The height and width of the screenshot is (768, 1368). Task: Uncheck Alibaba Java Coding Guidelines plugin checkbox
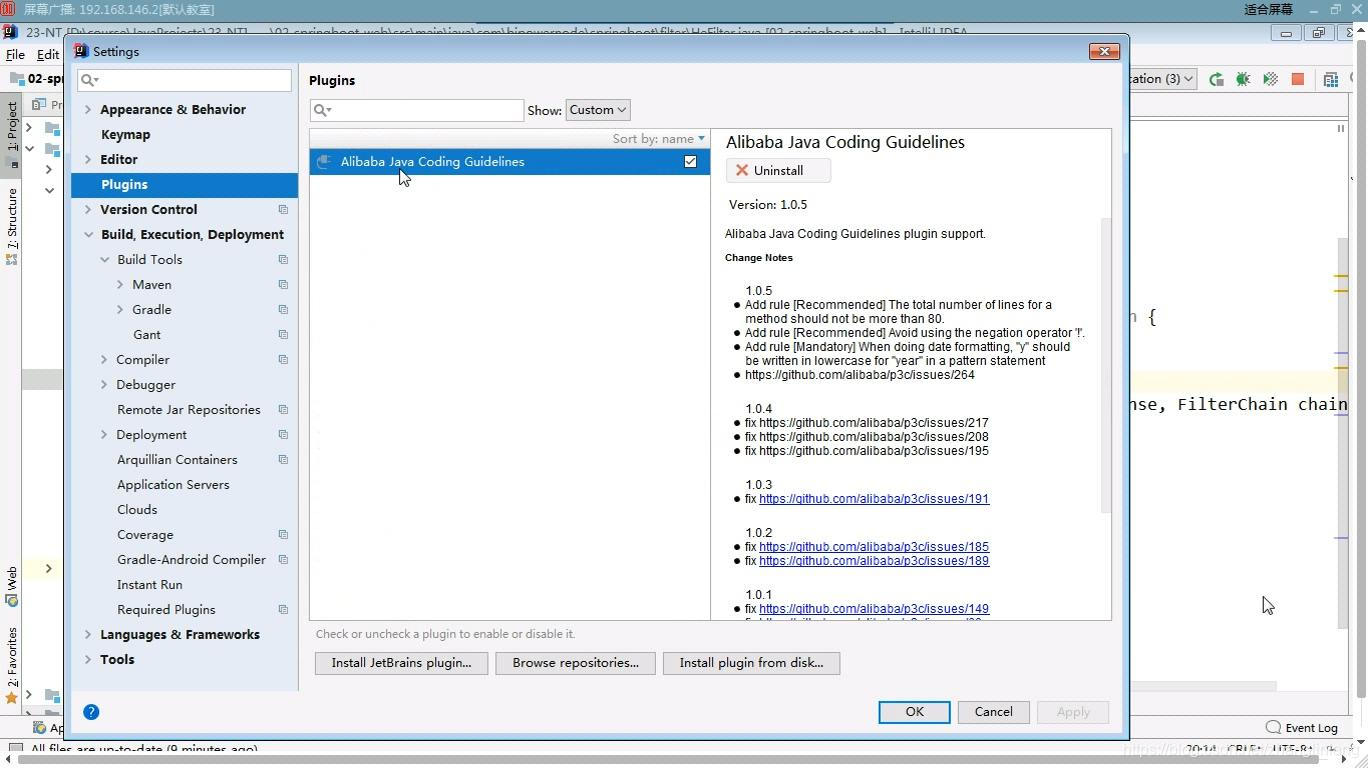[x=690, y=161]
